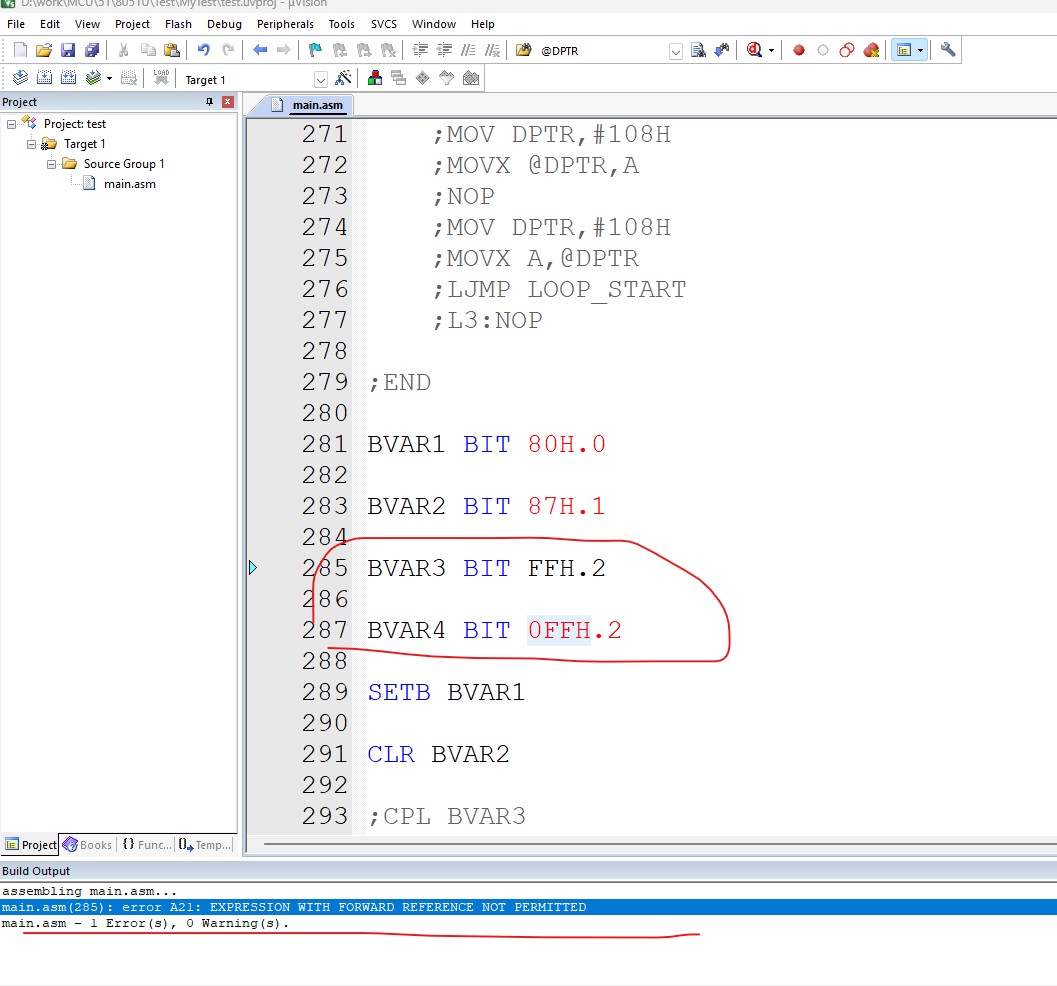Toggle bookmark with the flag icon

(315, 50)
